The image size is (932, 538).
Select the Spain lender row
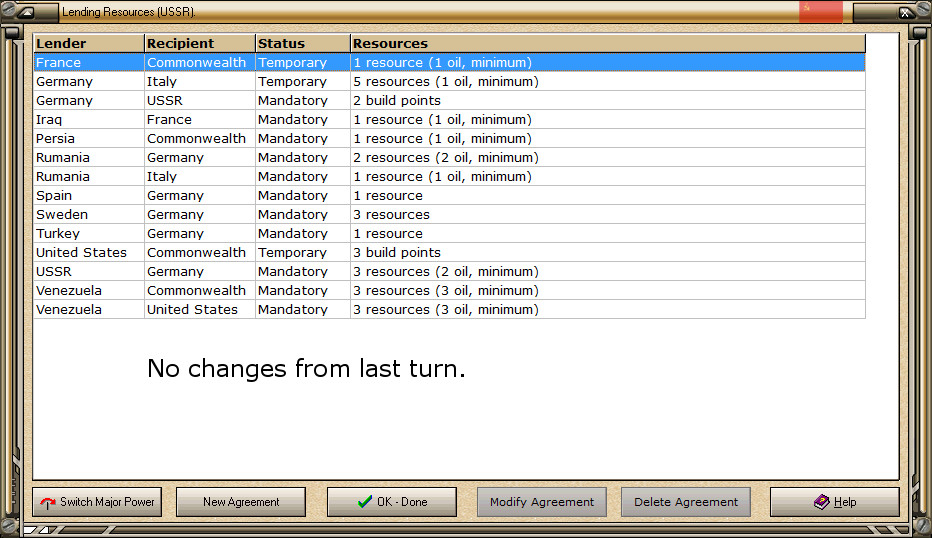tap(449, 196)
